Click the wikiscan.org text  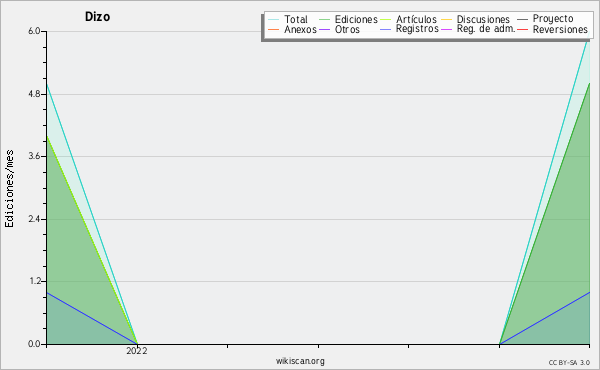[300, 361]
